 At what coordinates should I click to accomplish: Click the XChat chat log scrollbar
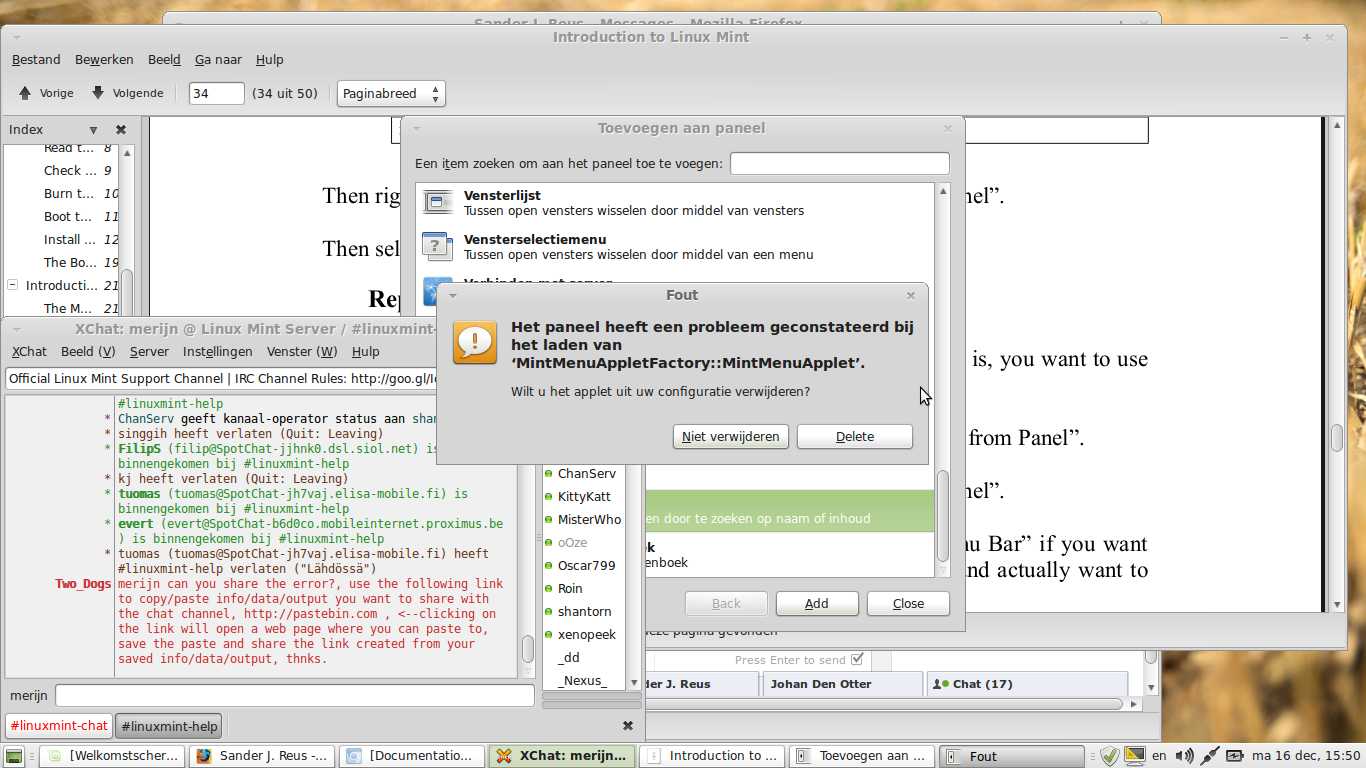pos(528,649)
